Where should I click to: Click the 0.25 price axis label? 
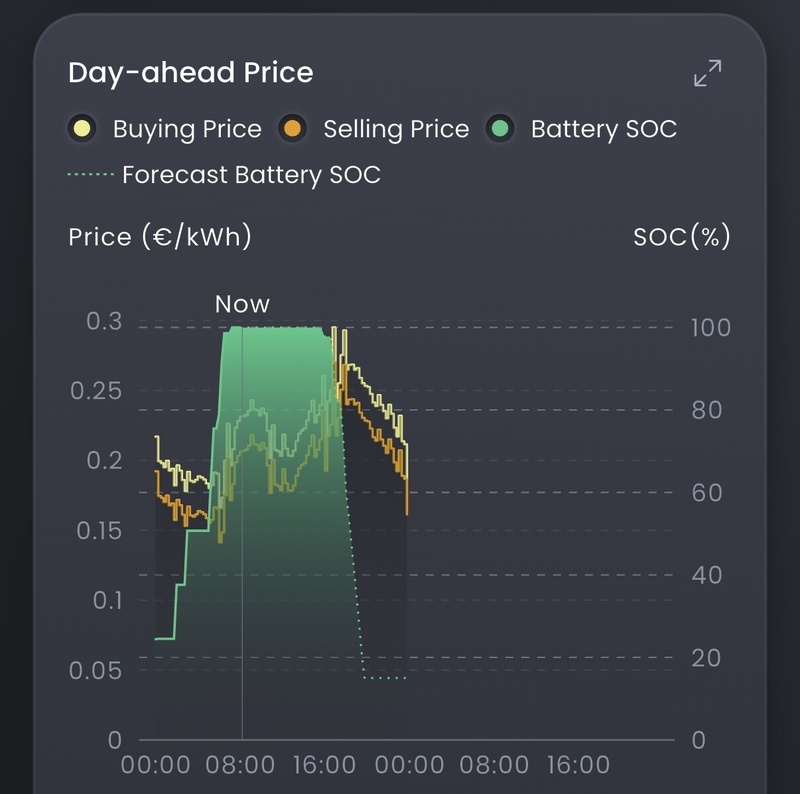(95, 390)
